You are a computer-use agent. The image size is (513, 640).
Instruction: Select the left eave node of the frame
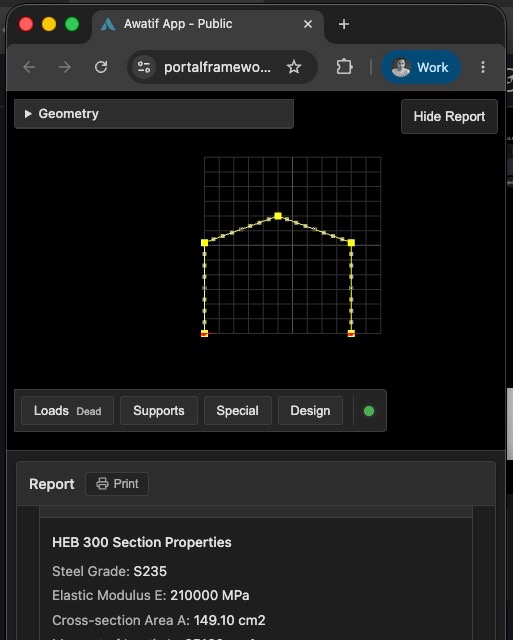click(x=204, y=242)
